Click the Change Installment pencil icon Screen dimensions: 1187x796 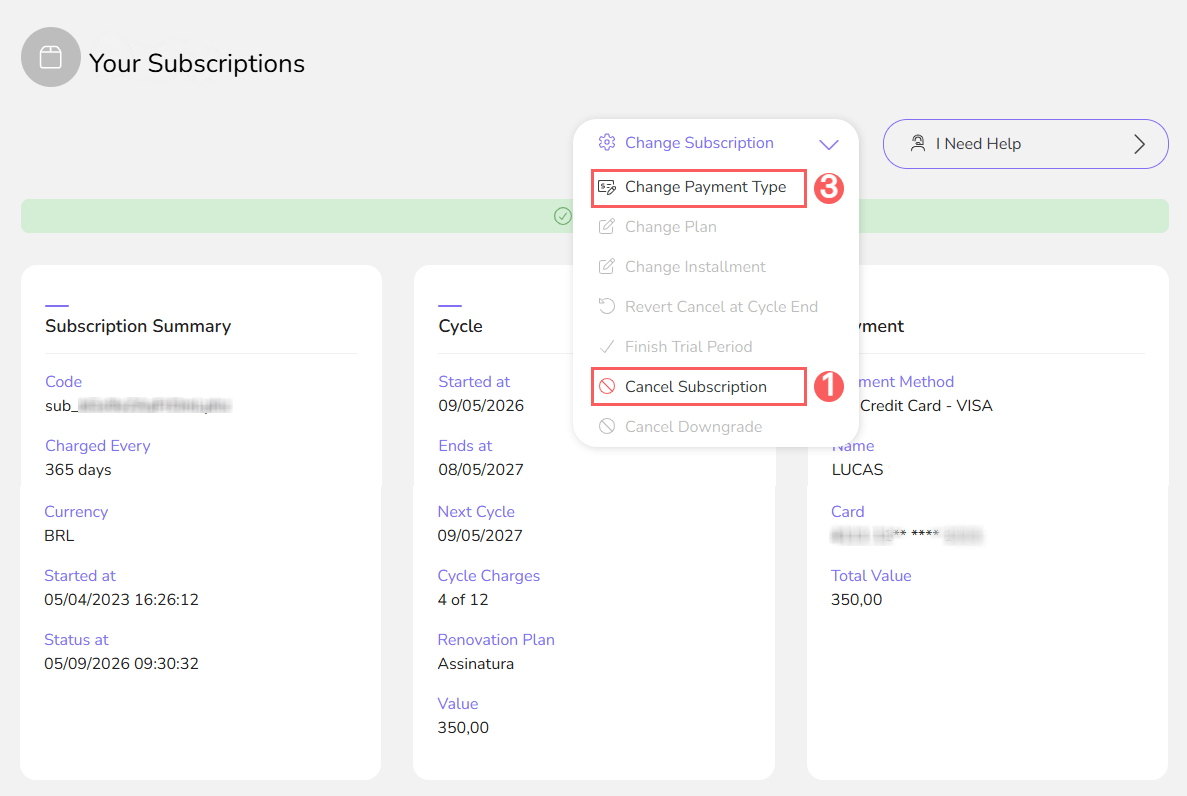pyautogui.click(x=607, y=267)
